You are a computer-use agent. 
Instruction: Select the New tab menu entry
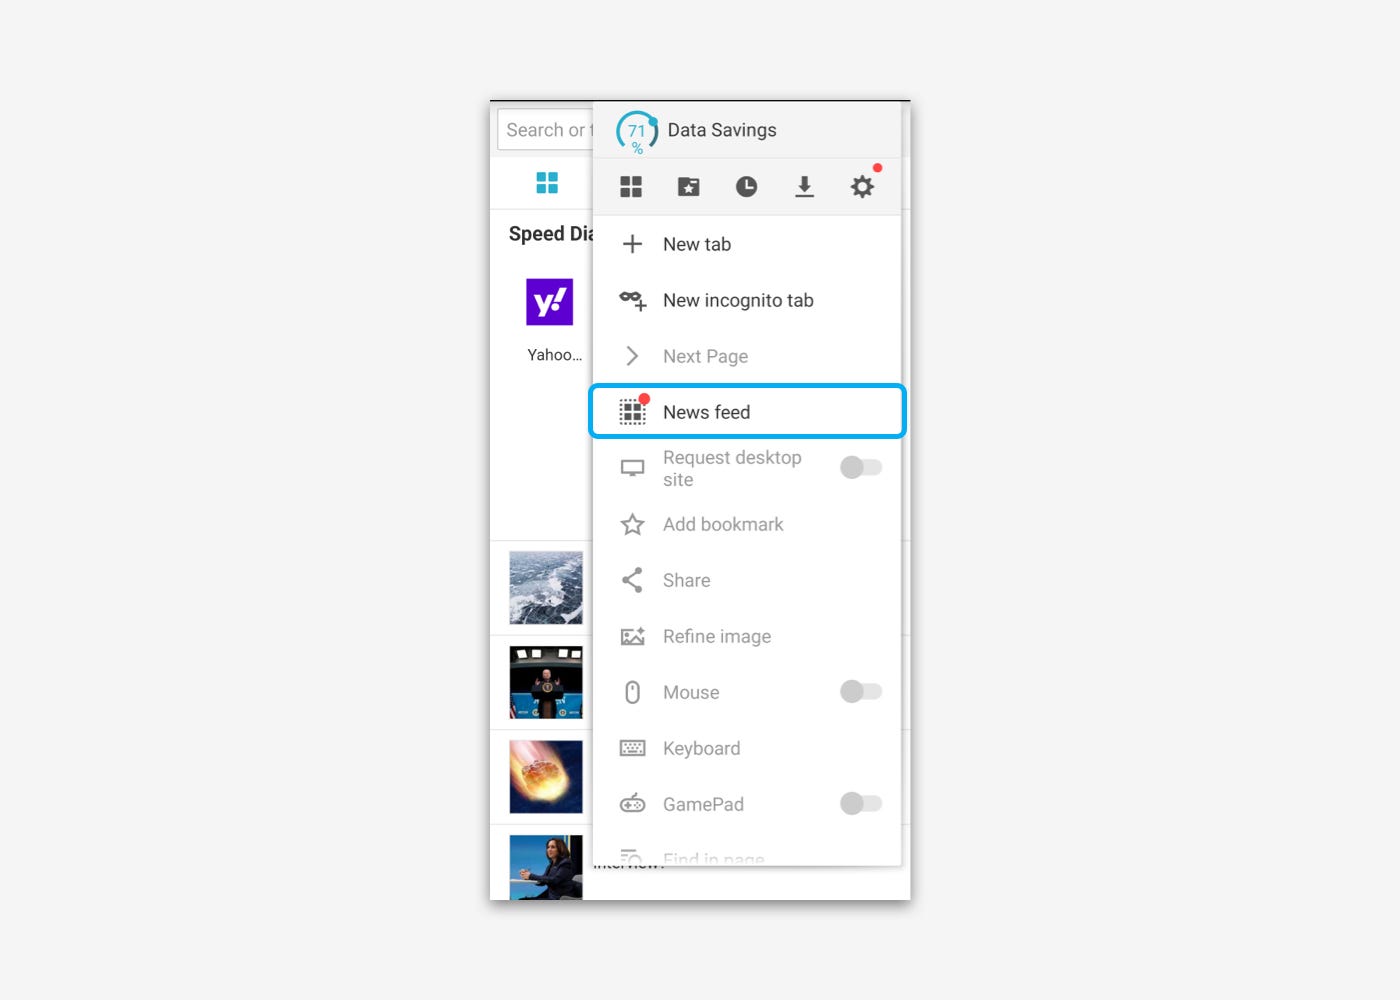(x=747, y=244)
